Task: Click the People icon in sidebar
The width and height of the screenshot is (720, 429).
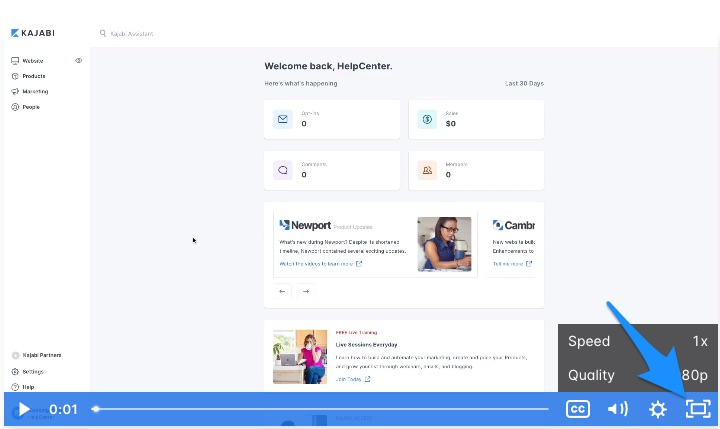Action: pos(15,107)
